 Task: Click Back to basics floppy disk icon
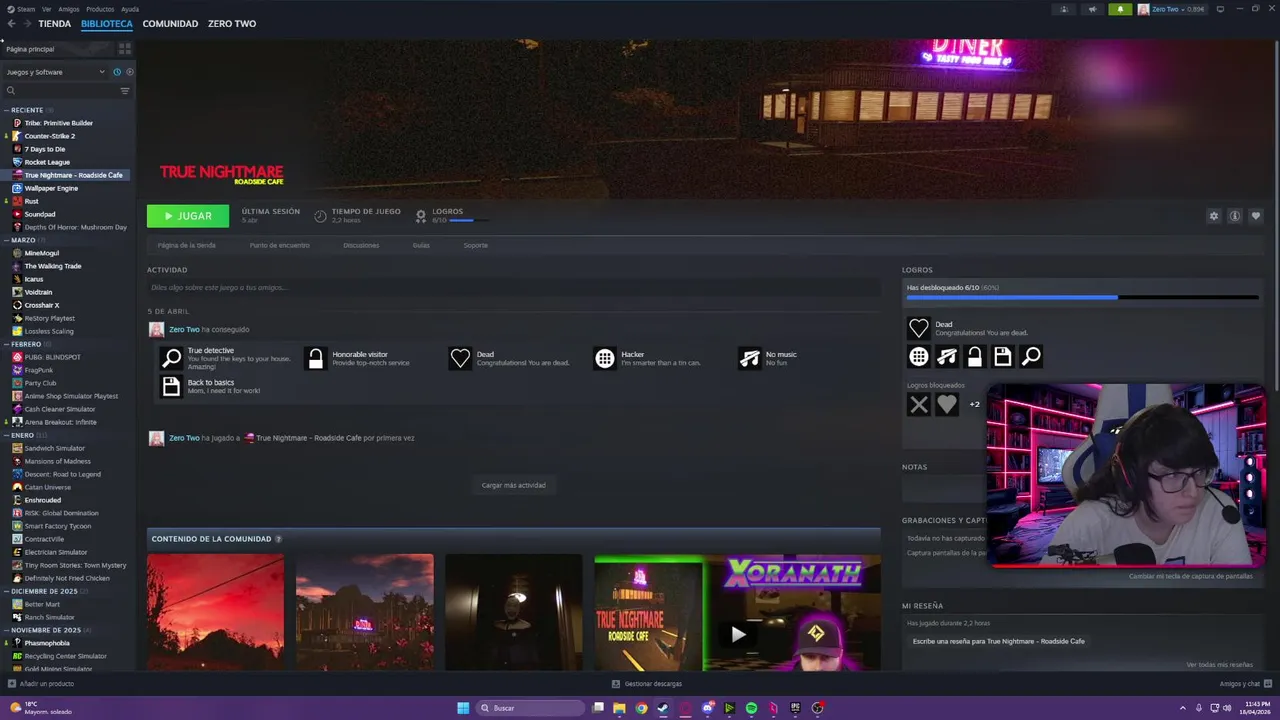(x=172, y=386)
